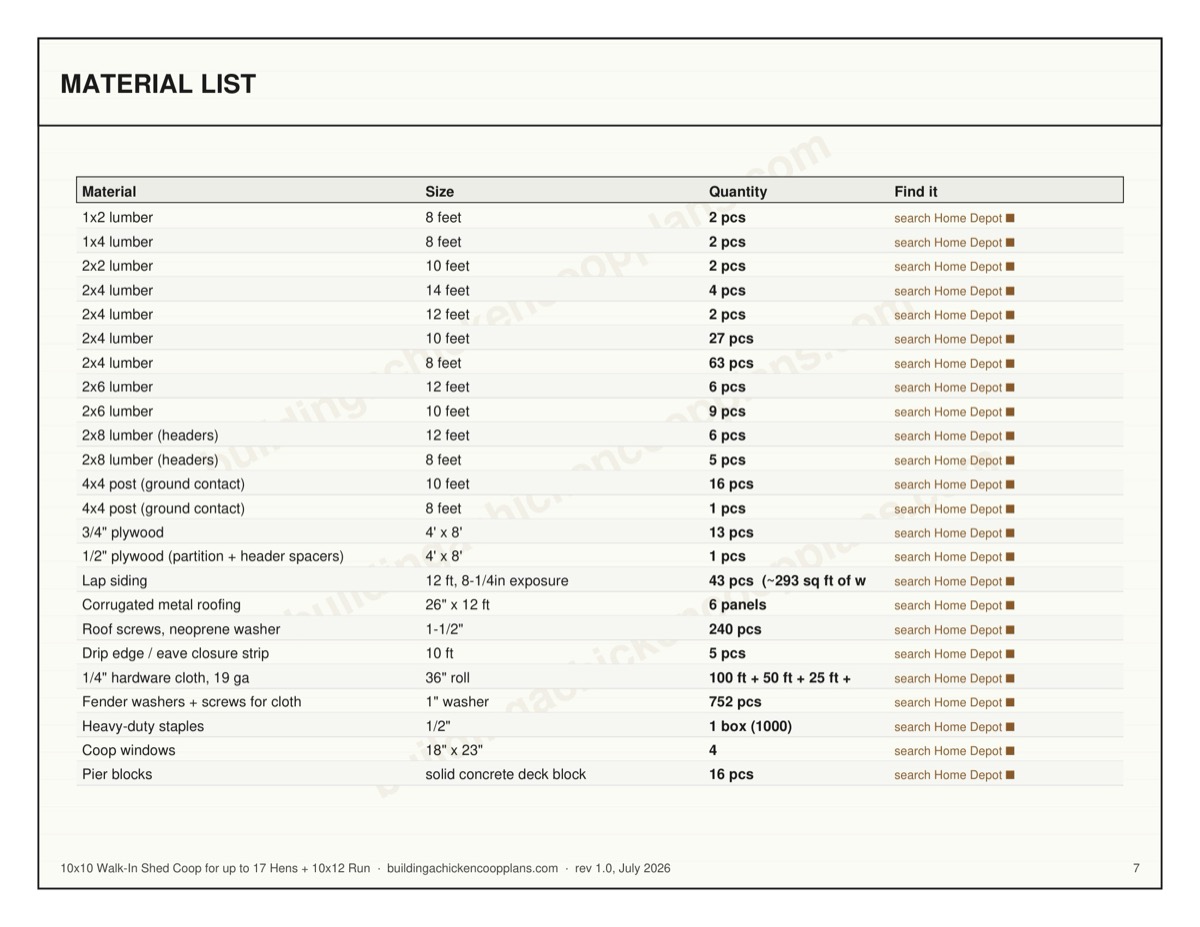Follow Home Depot link for 2x6 lumber 12 feet
Screen dimensions: 1200x927
[x=948, y=388]
